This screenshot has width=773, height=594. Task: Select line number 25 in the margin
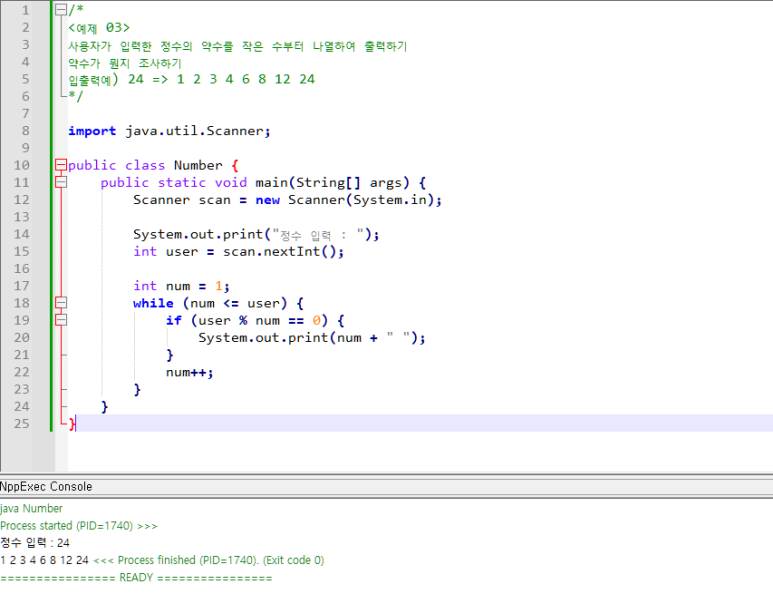pyautogui.click(x=22, y=423)
